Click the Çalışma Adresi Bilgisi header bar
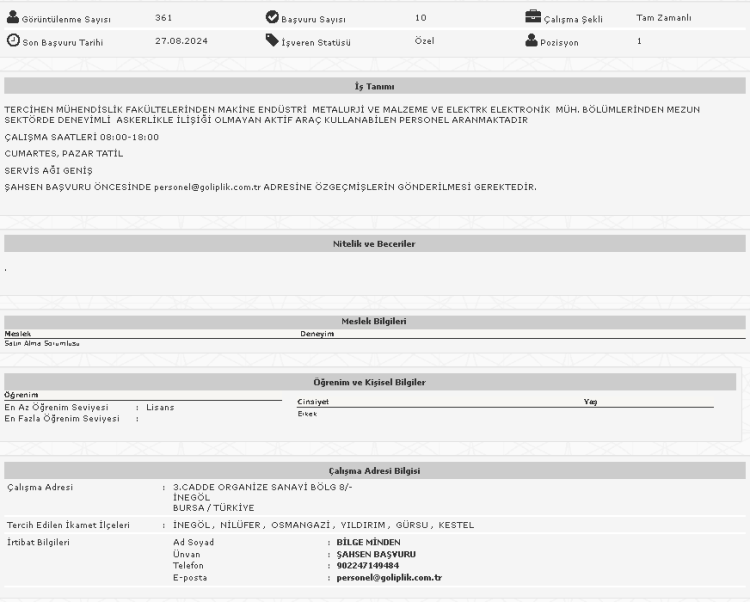This screenshot has width=750, height=602. (374, 471)
